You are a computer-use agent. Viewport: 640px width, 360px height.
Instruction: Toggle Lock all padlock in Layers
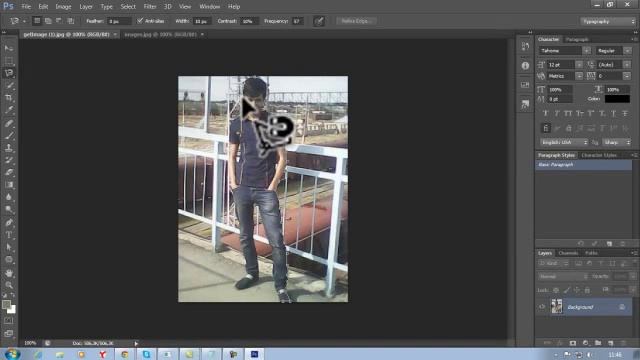pyautogui.click(x=587, y=290)
